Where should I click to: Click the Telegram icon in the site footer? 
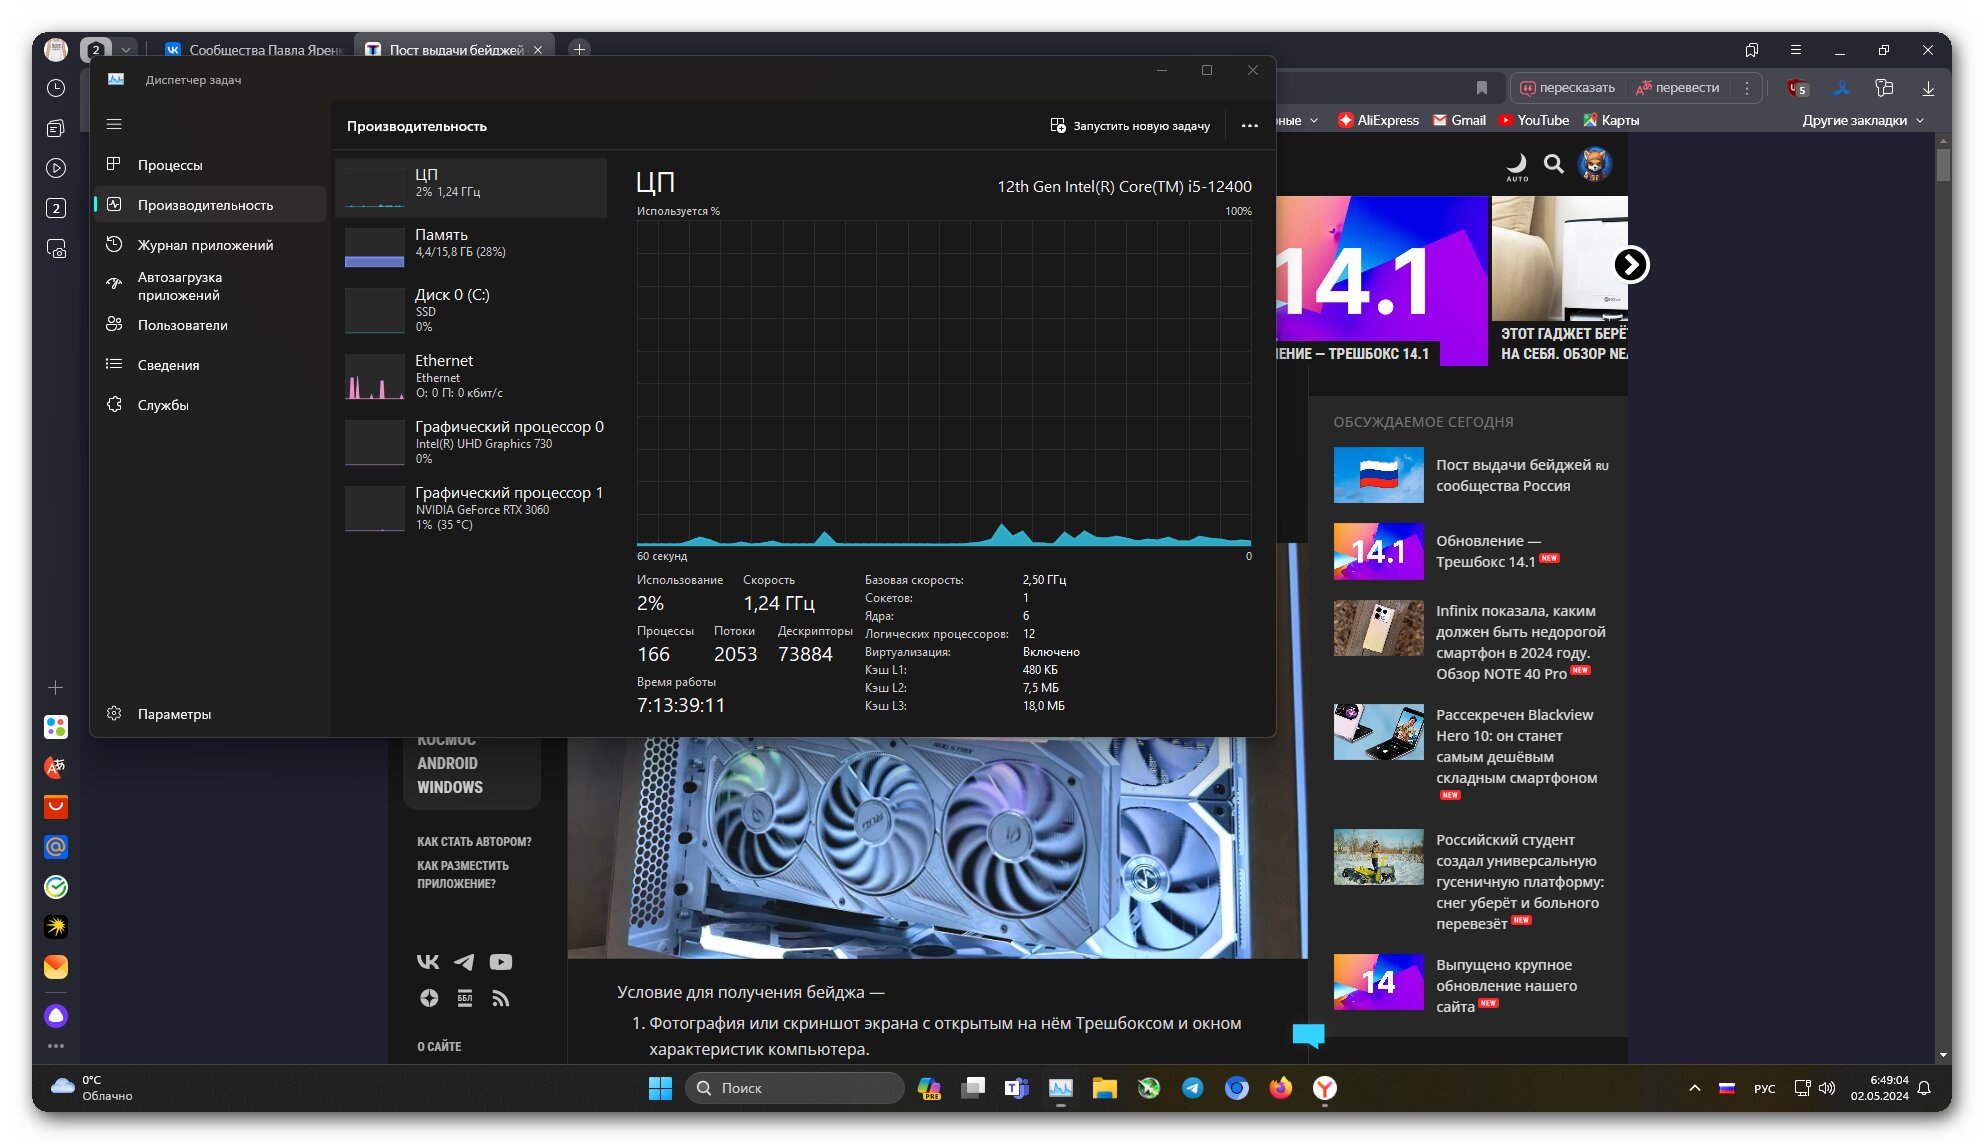464,962
